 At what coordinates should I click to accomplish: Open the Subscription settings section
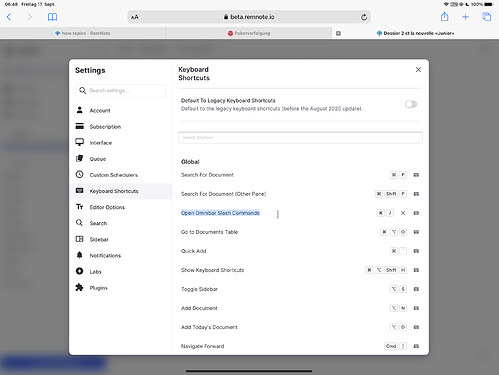pyautogui.click(x=121, y=127)
